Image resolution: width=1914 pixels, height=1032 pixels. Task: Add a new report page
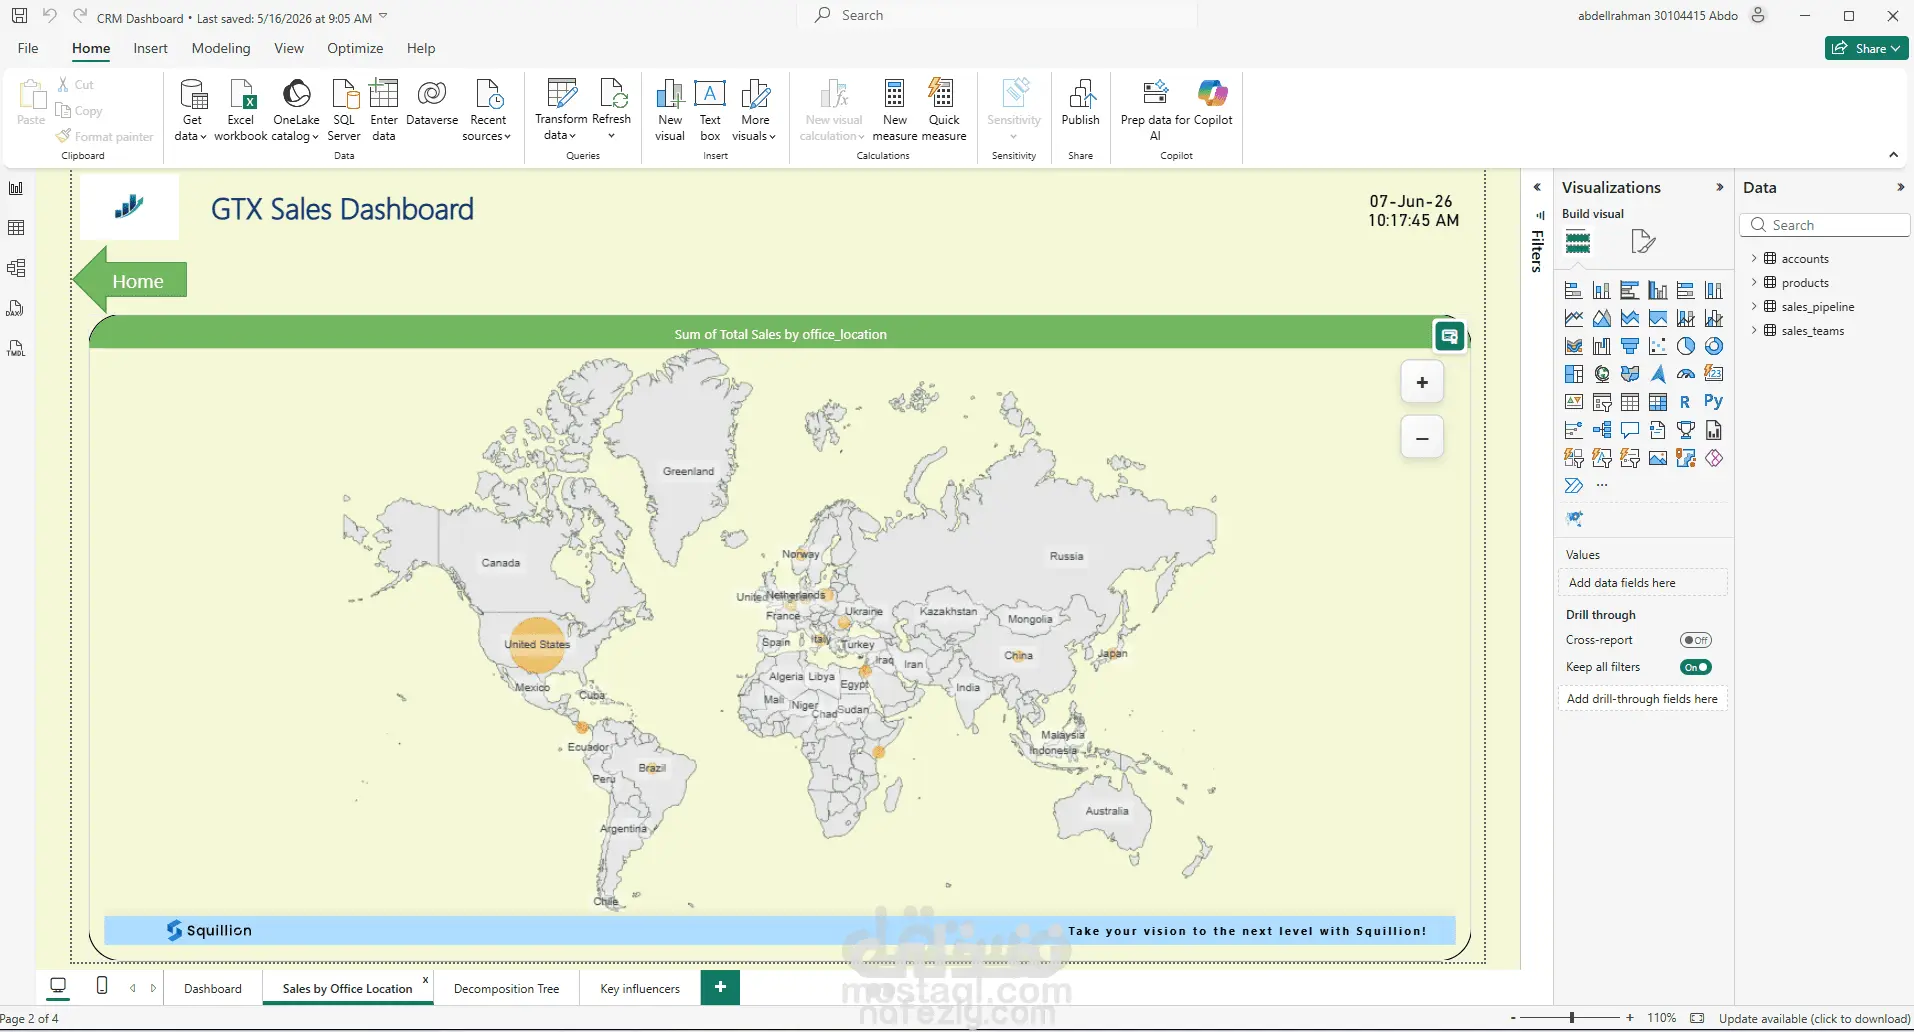point(720,987)
